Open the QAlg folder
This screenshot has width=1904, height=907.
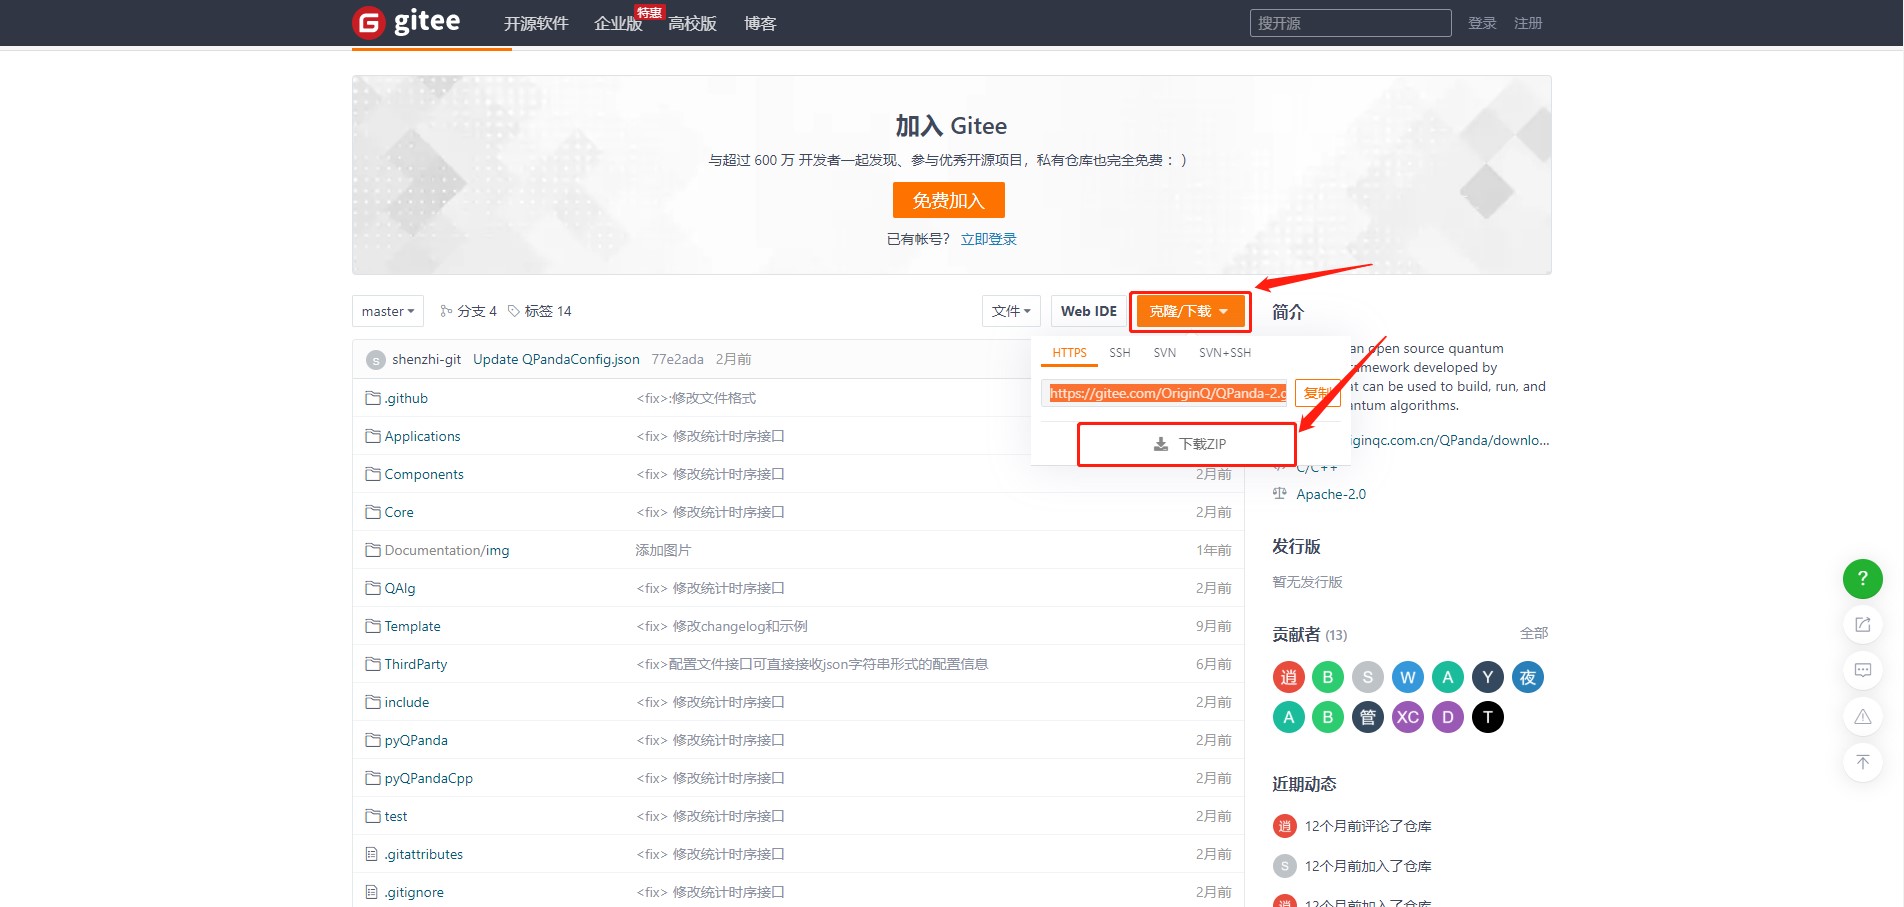point(400,588)
